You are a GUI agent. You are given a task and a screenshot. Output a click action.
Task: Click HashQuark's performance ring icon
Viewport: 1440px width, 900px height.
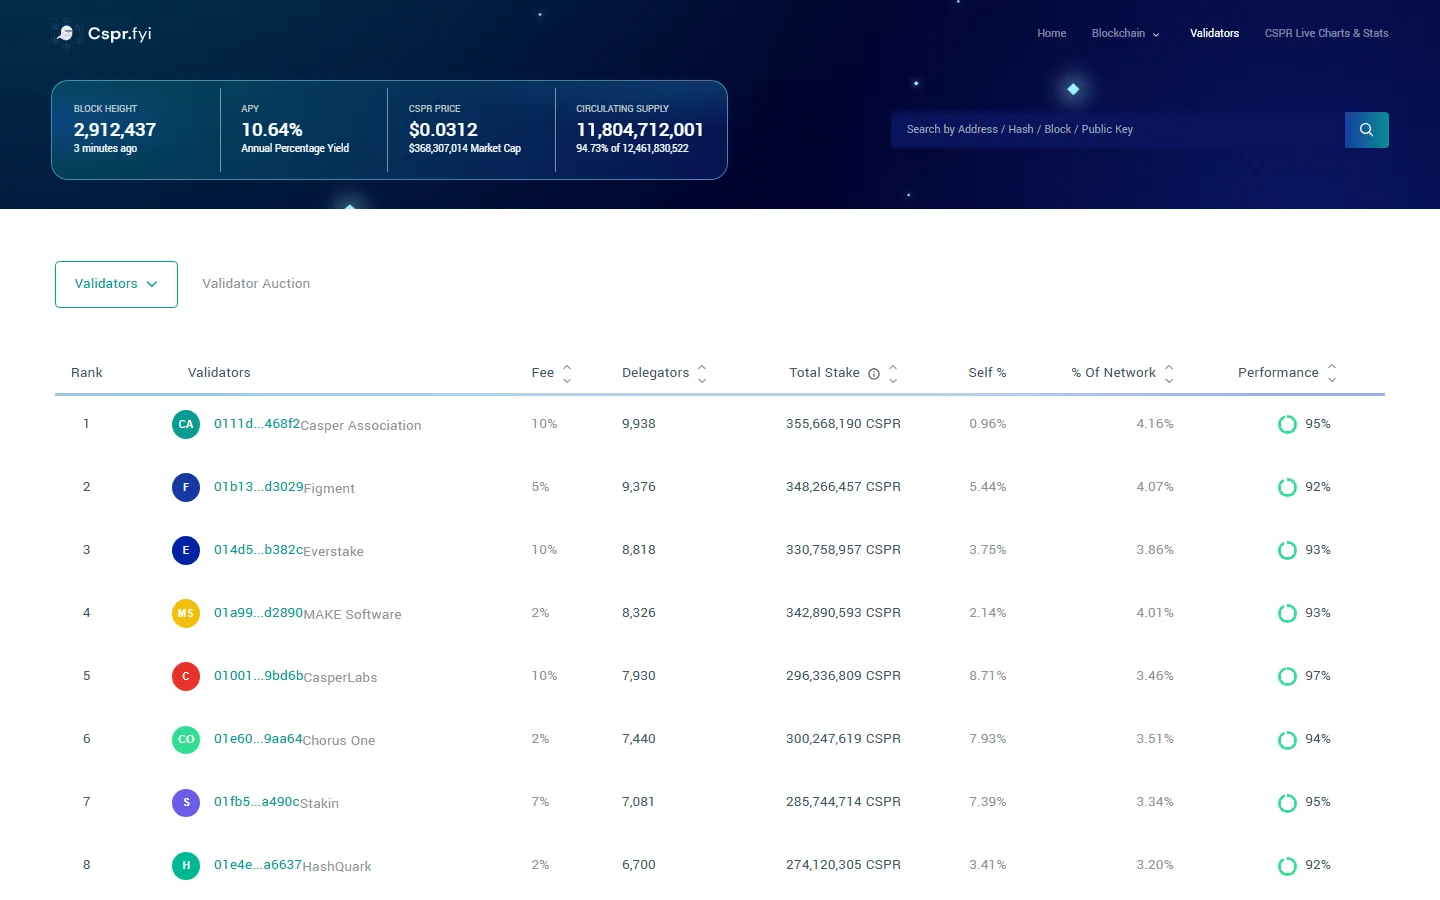click(x=1287, y=865)
